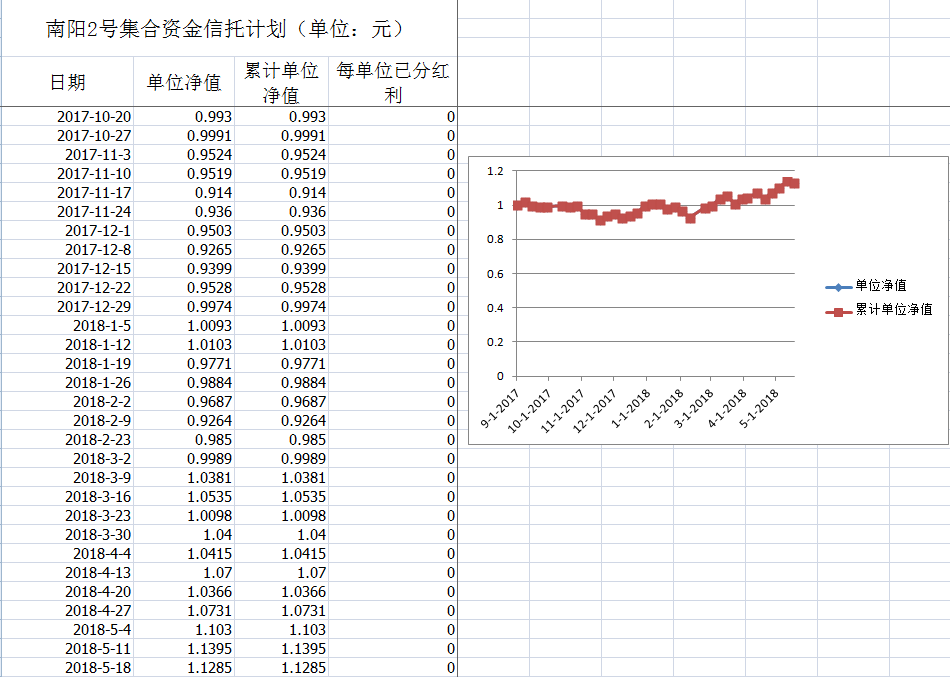Select the title cell 南阳2号集合资金信托计划
The height and width of the screenshot is (677, 950).
pos(226,29)
